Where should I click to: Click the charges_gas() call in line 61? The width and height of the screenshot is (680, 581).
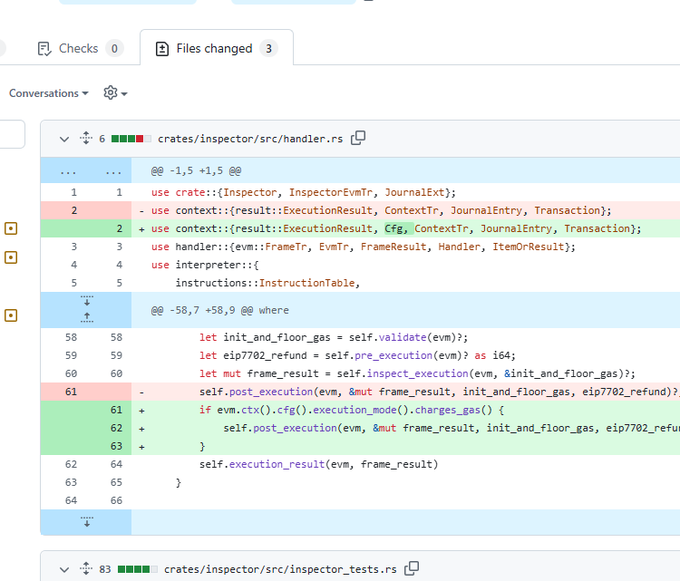pos(454,410)
